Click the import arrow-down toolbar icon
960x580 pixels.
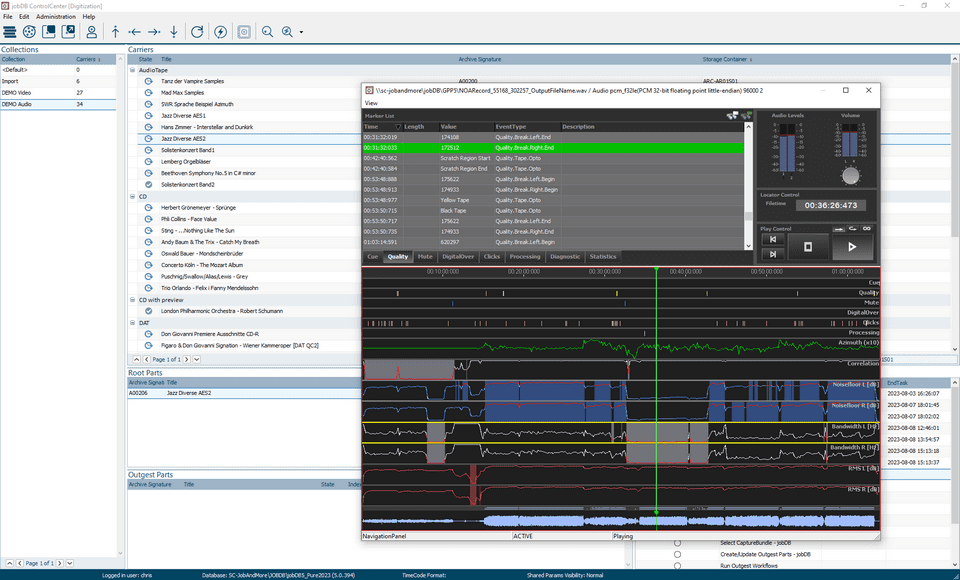point(173,31)
